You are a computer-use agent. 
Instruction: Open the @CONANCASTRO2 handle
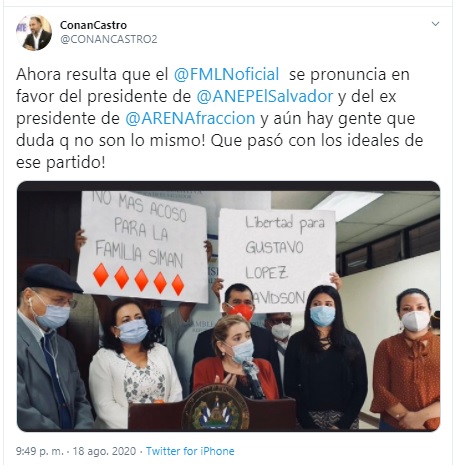[108, 39]
